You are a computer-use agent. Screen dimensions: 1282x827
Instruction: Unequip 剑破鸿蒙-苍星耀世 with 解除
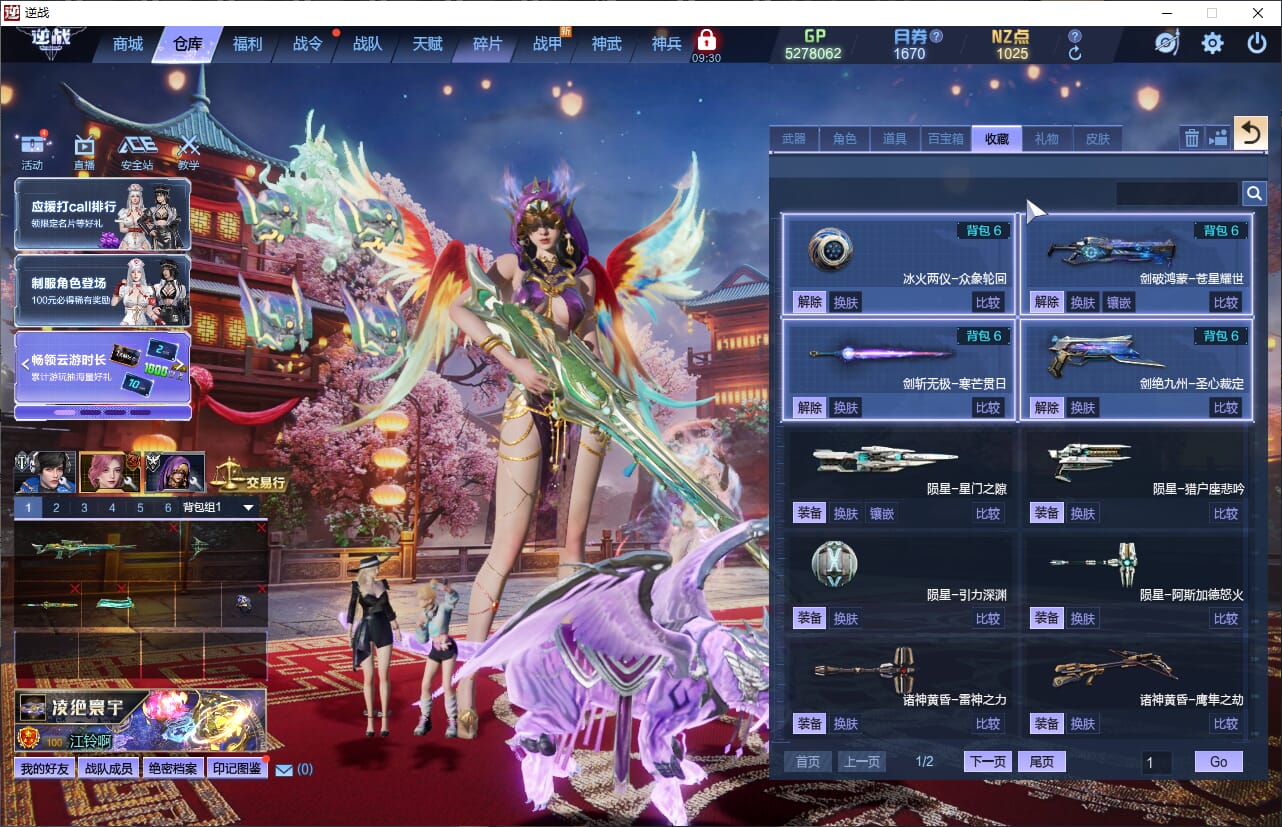1046,302
